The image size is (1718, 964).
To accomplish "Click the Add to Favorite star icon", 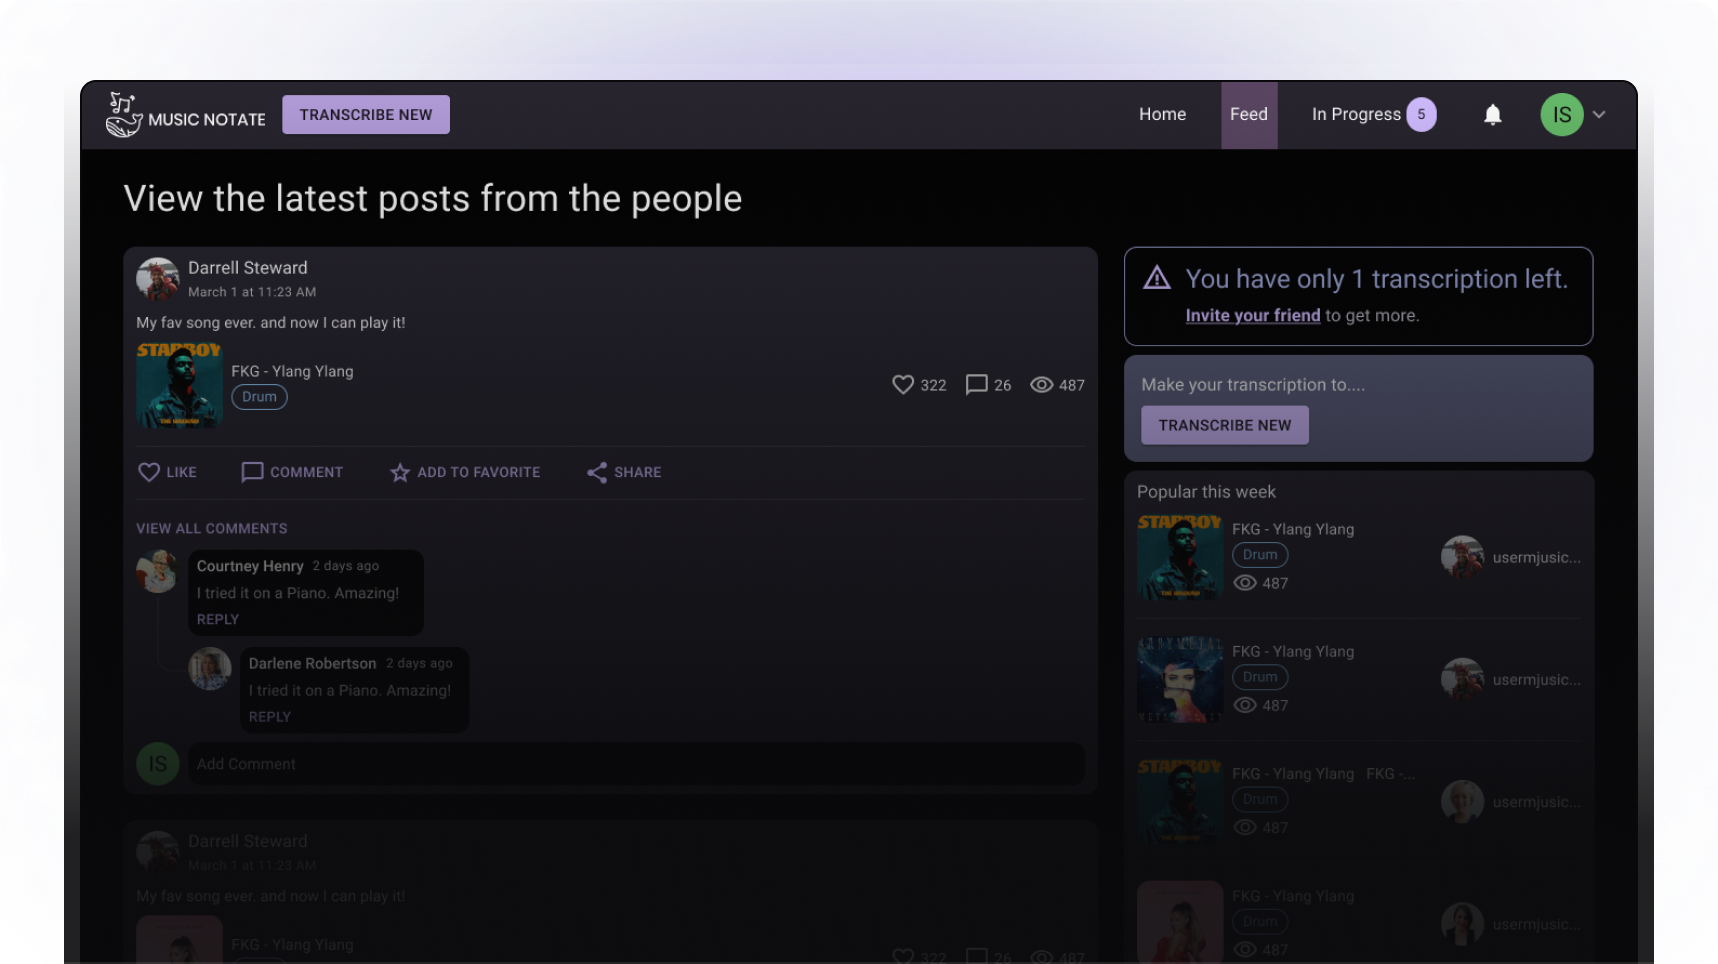I will point(400,472).
